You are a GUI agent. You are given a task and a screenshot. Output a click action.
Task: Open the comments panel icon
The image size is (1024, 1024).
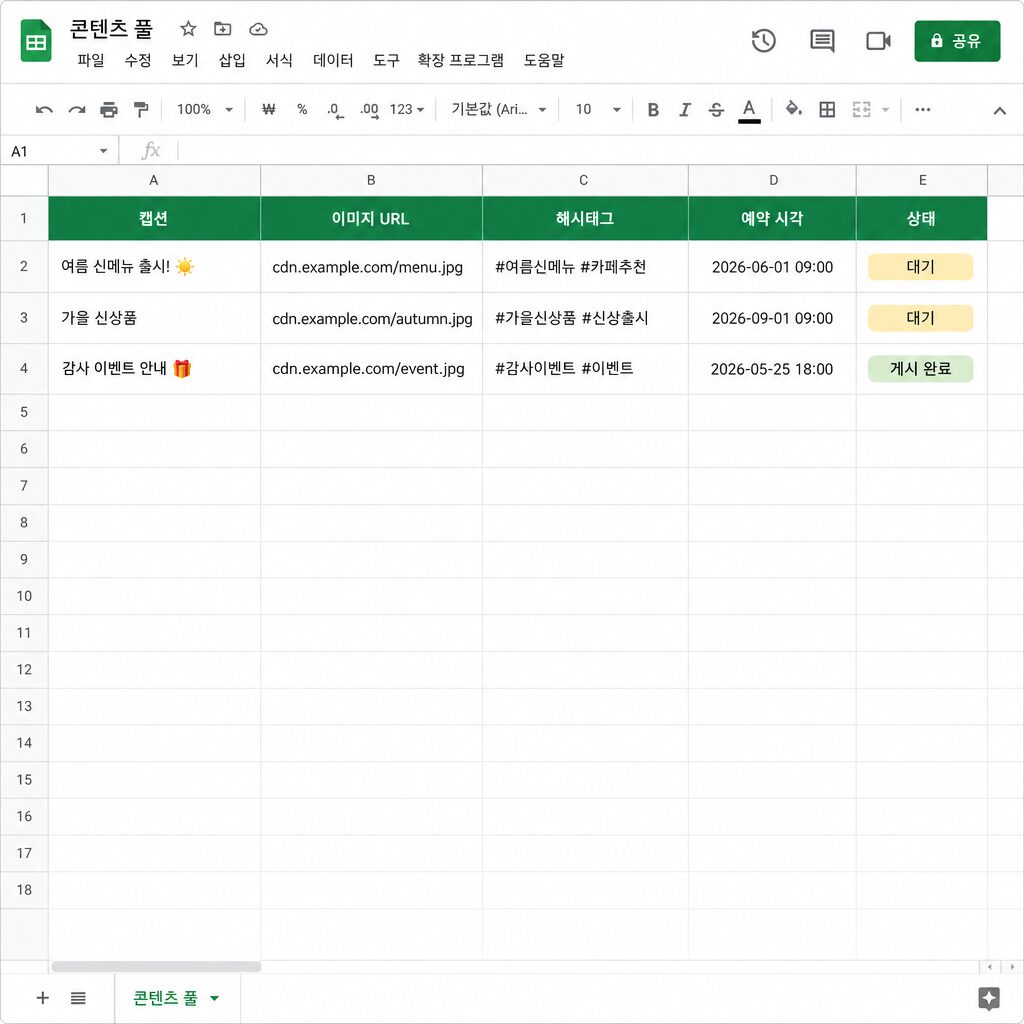pos(822,40)
